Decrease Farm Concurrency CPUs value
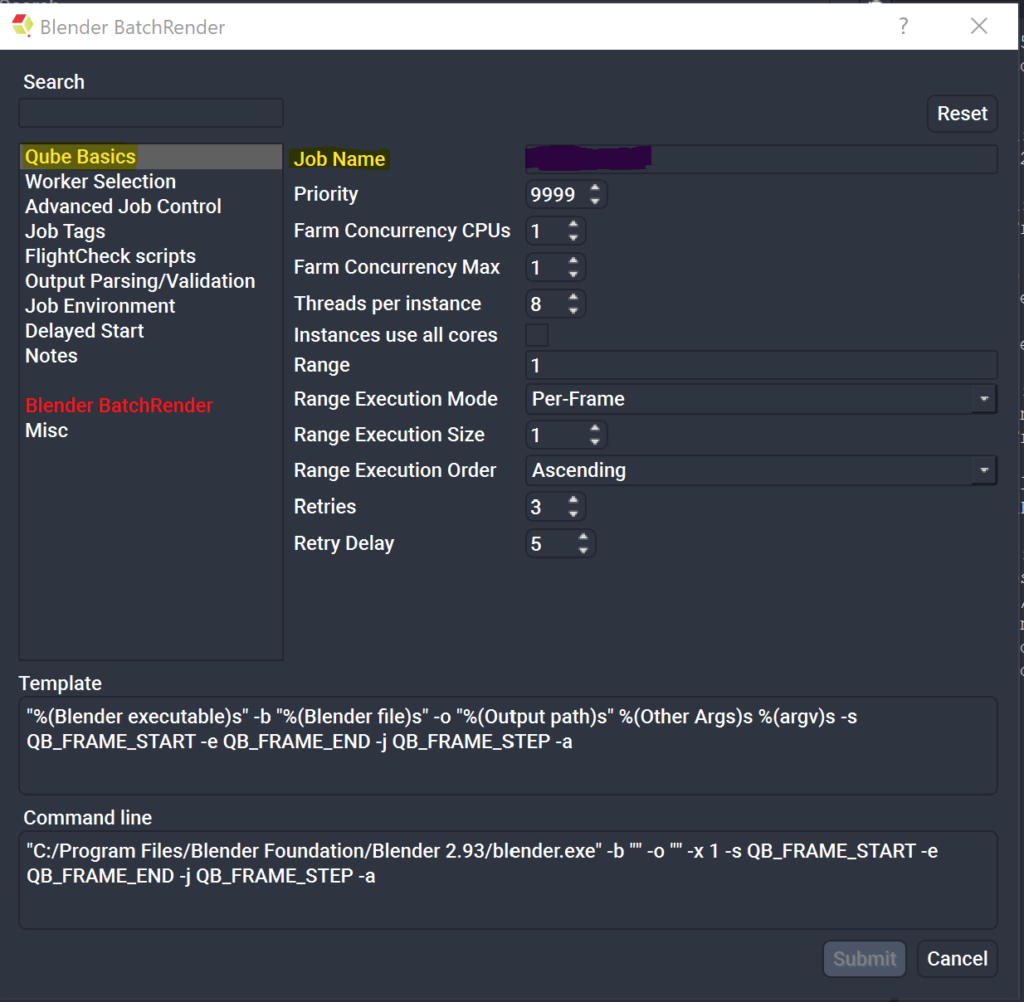This screenshot has width=1024, height=1002. pyautogui.click(x=573, y=238)
